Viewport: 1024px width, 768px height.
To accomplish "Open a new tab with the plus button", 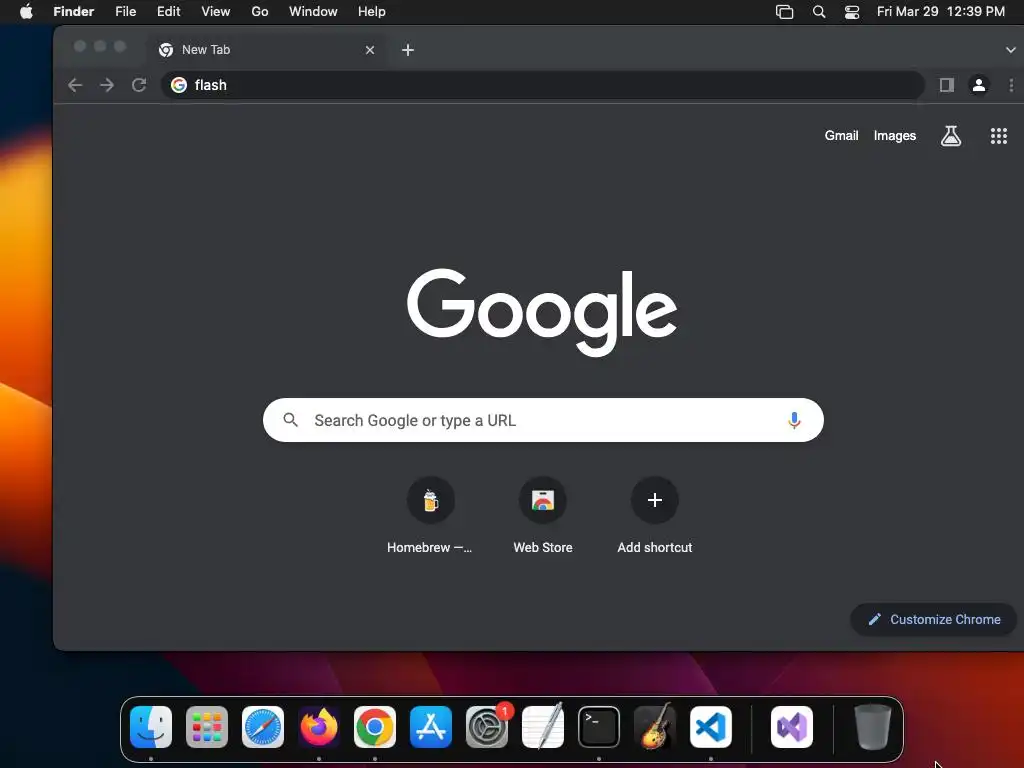I will click(x=408, y=50).
